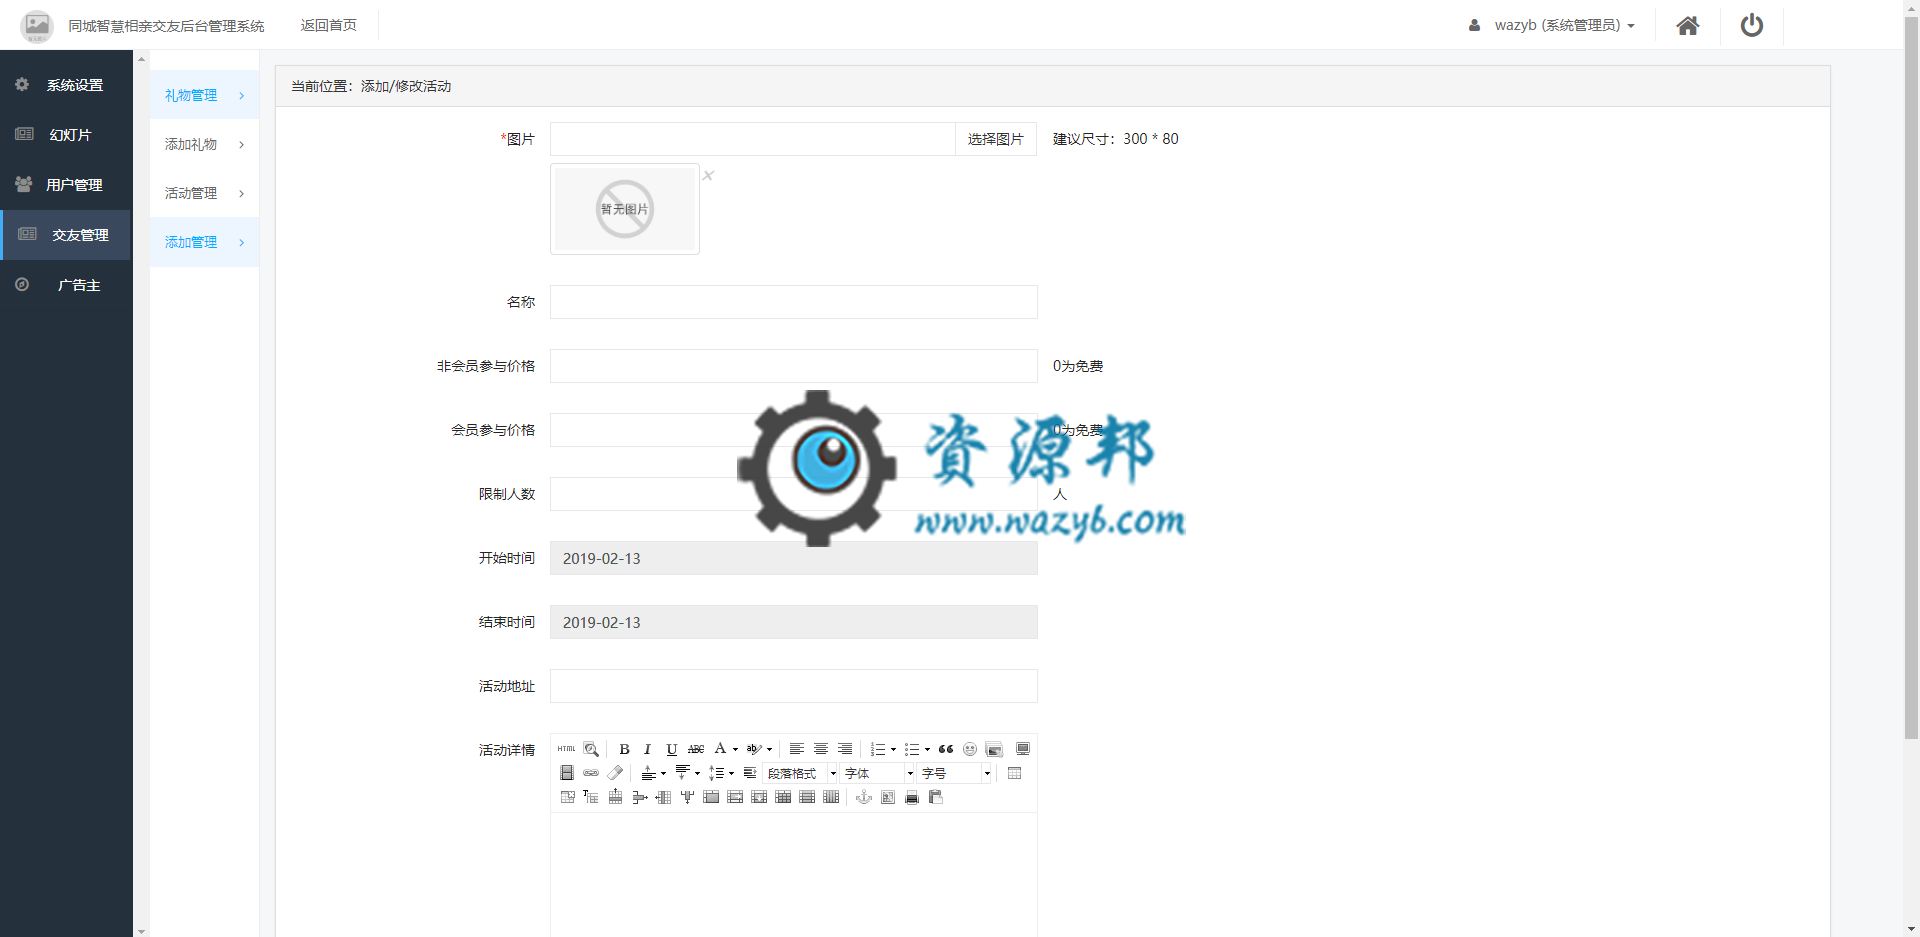This screenshot has height=937, width=1920.
Task: Open 系统设置 in the sidebar
Action: pos(66,85)
